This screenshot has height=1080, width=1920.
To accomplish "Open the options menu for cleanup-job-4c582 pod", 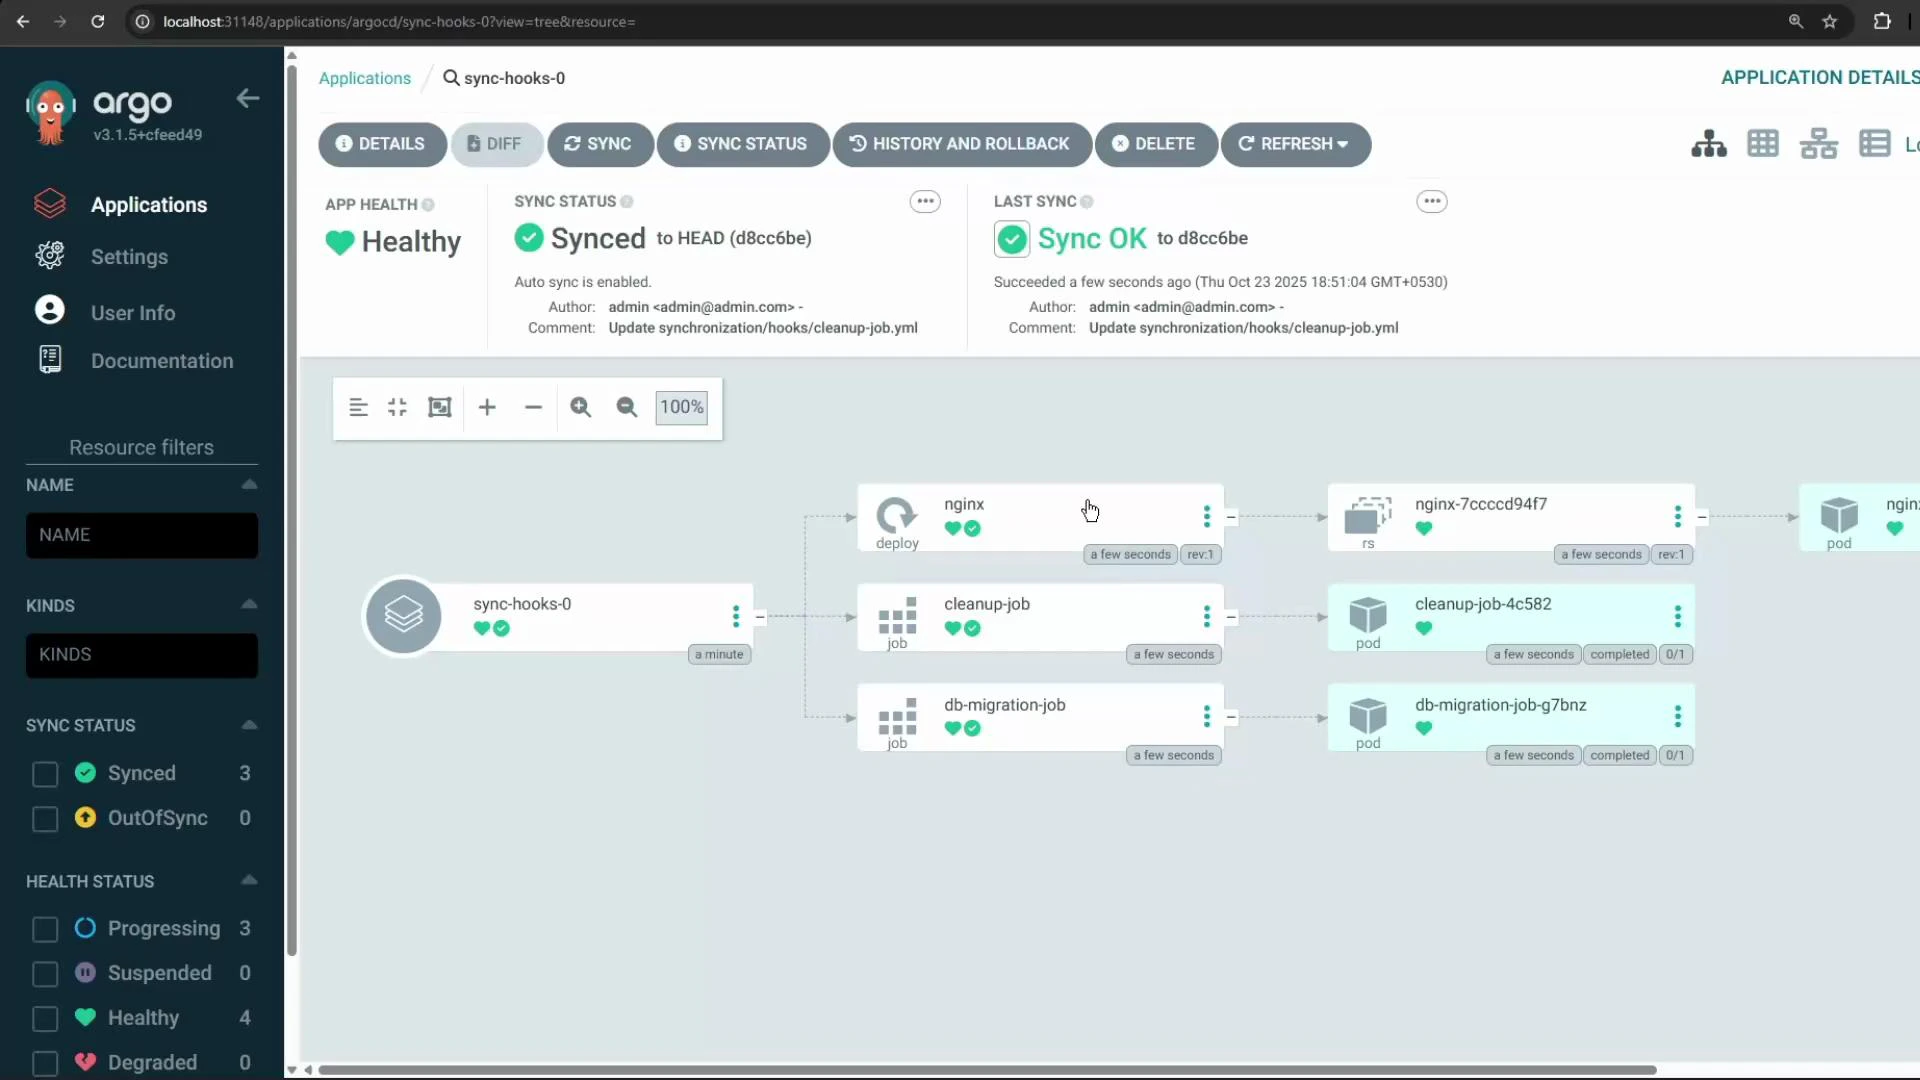I will 1677,616.
